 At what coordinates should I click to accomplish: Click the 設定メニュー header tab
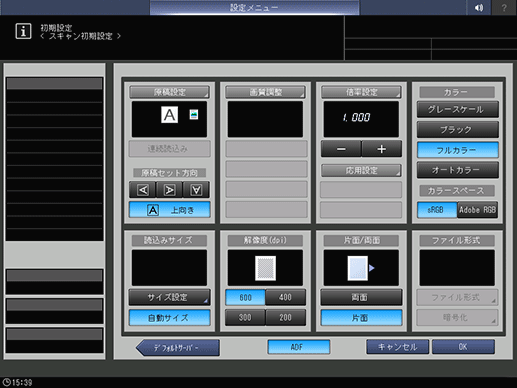click(x=255, y=7)
